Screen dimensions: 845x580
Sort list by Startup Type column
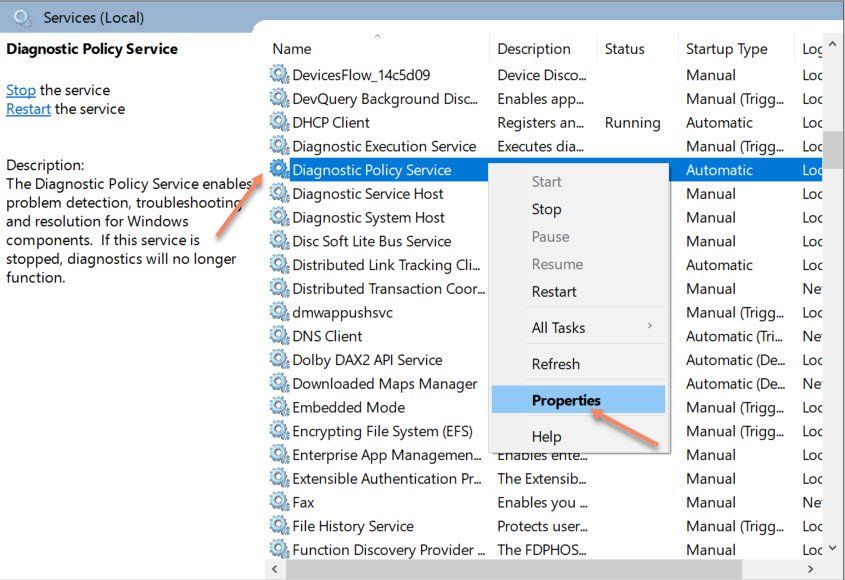click(726, 49)
